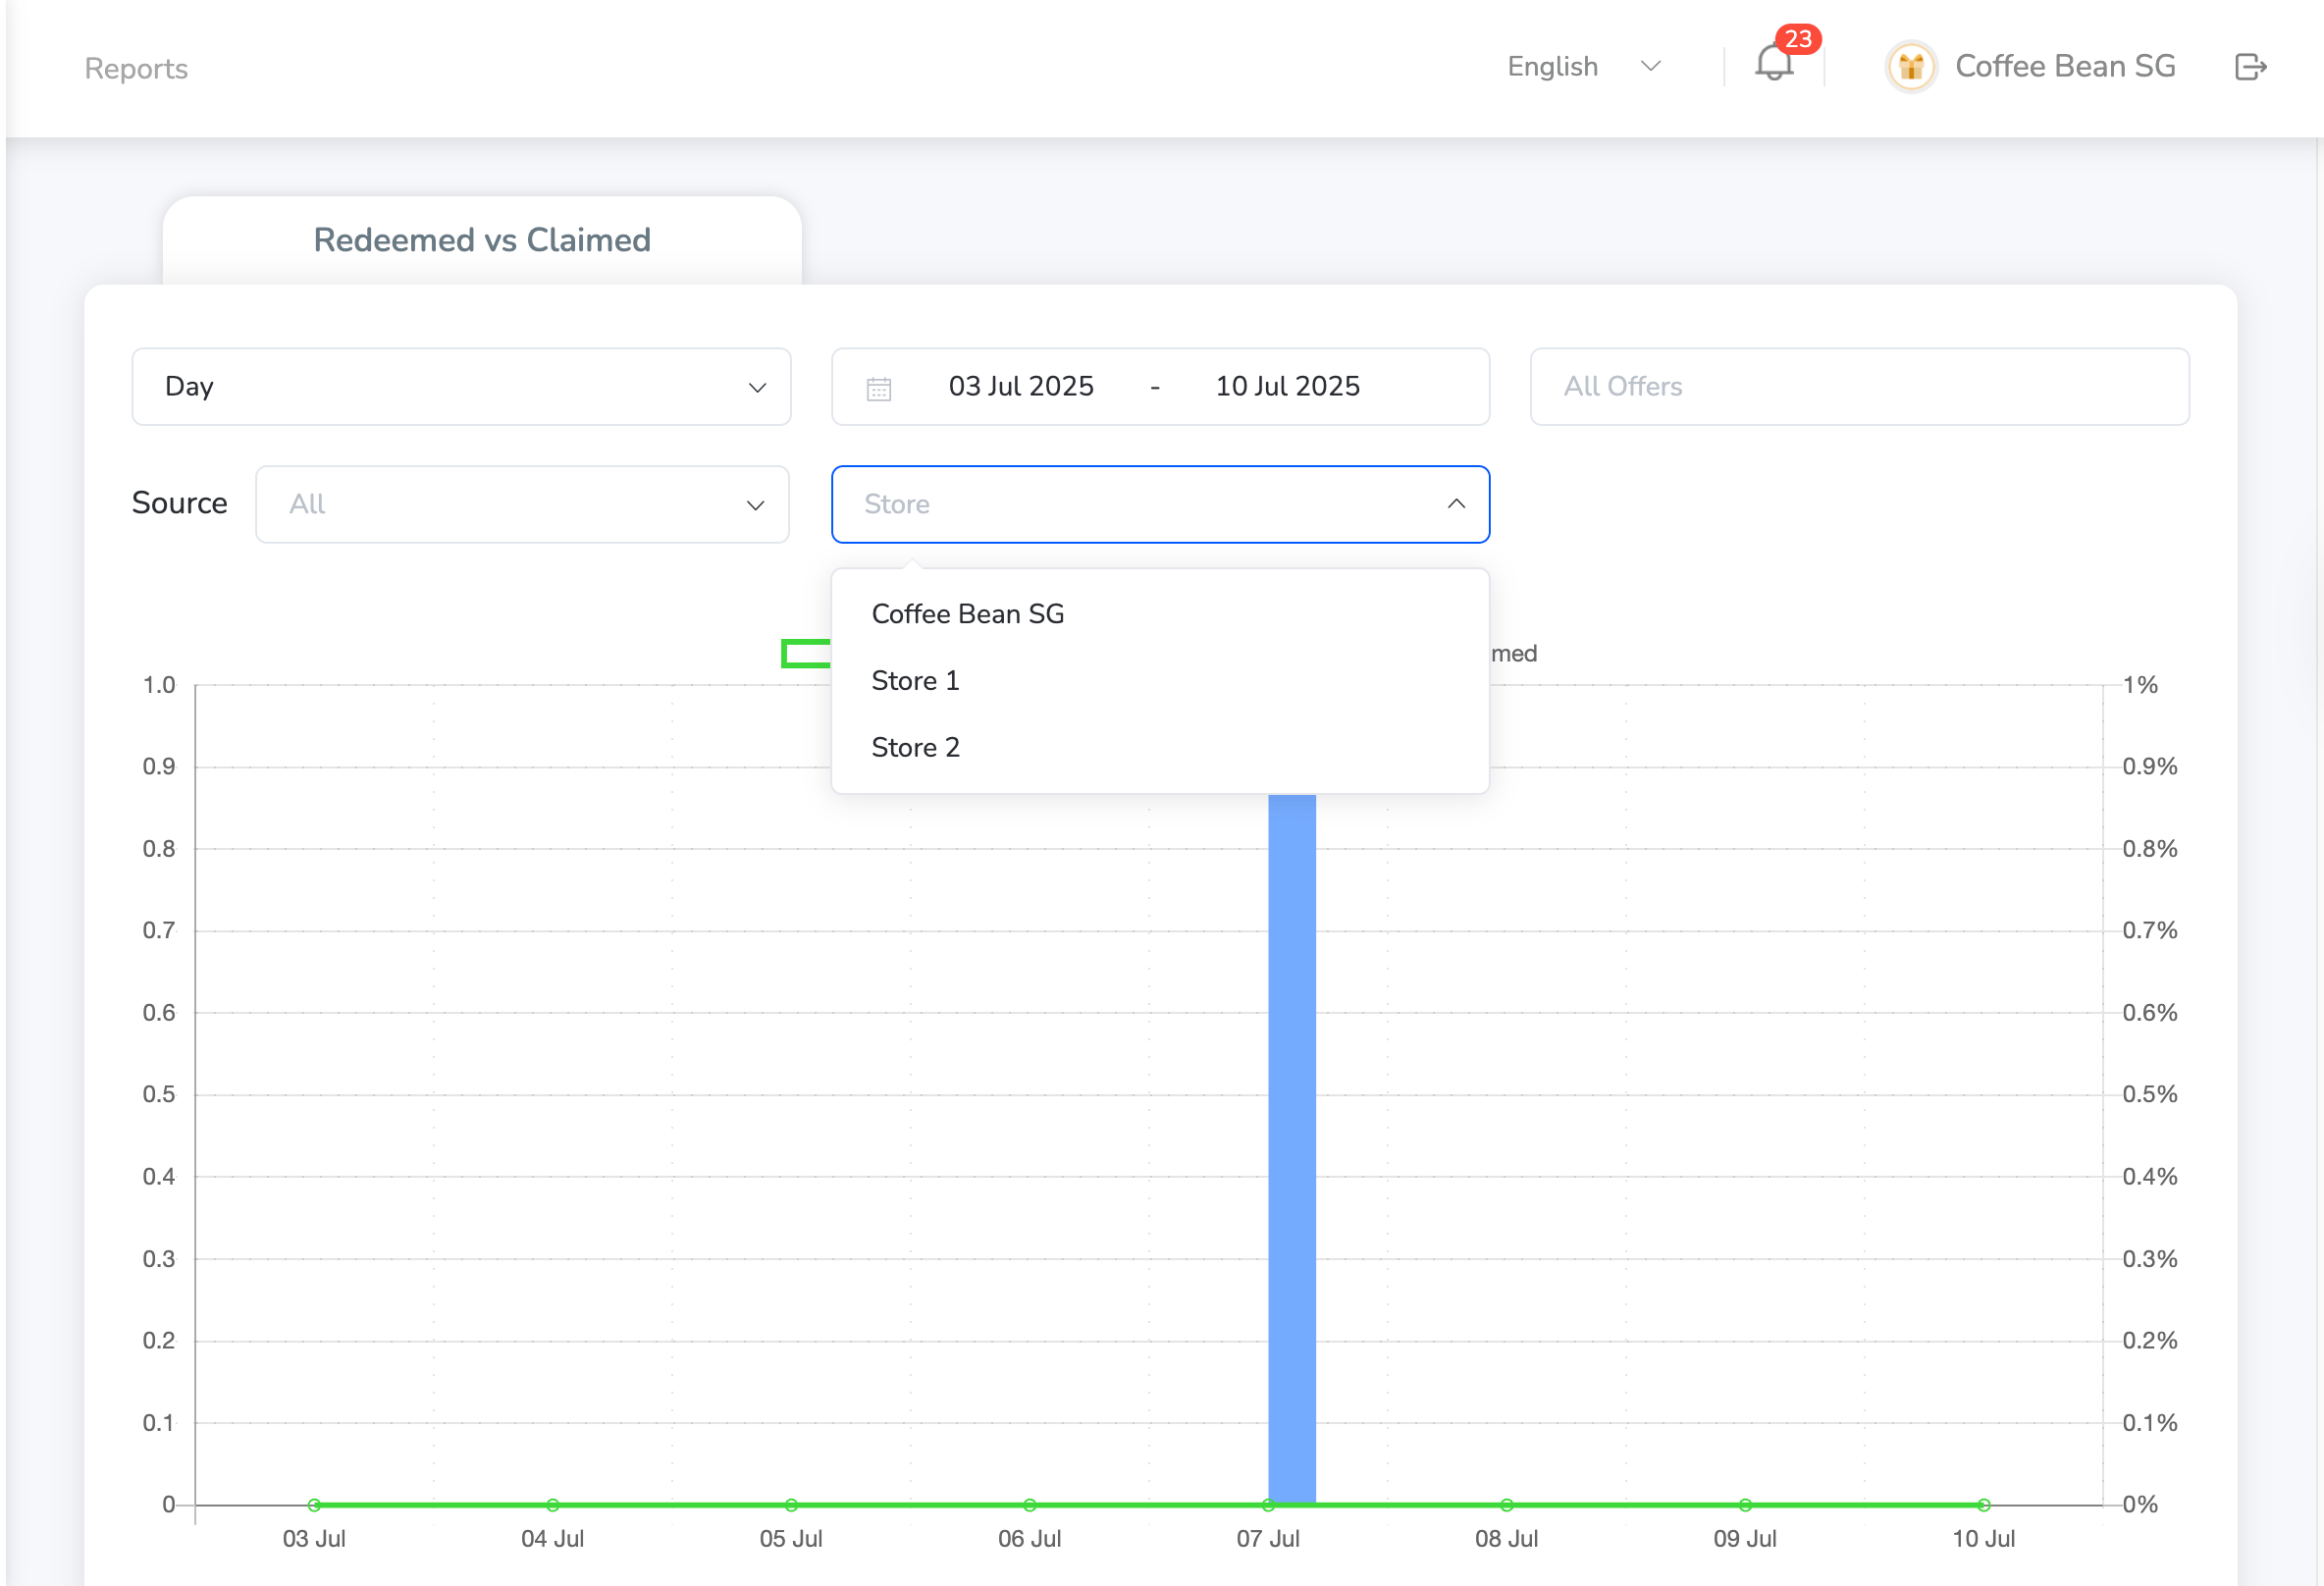Screen dimensions: 2324x1586
Task: Click the All Offers field
Action: pos(1859,387)
